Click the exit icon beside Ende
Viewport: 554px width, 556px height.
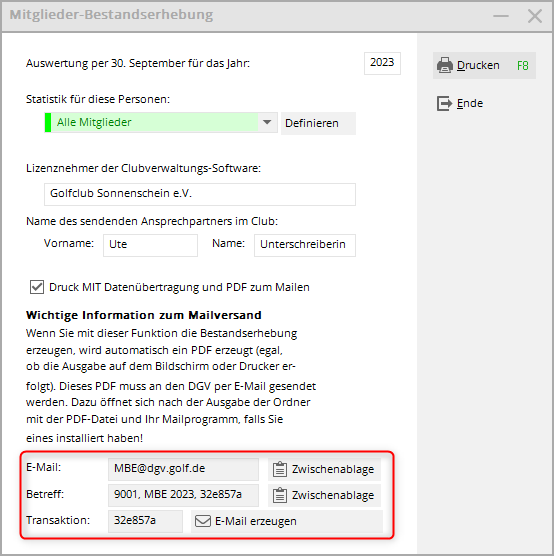444,104
